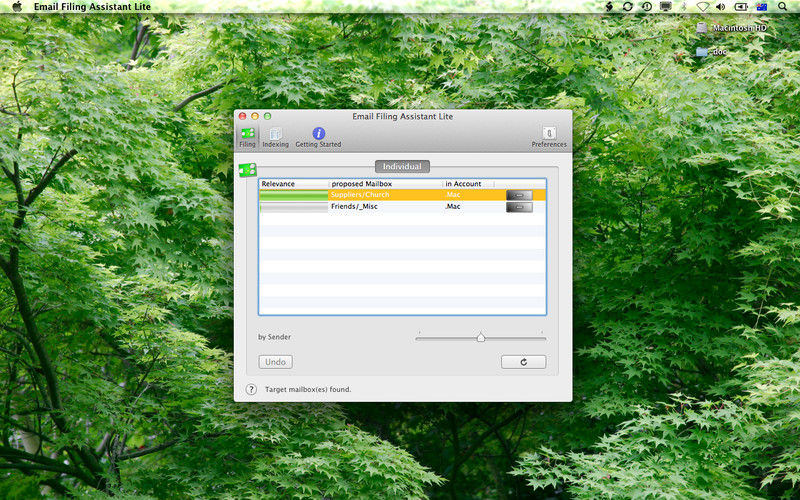Click file button on Suppliers/Church row

pyautogui.click(x=519, y=195)
